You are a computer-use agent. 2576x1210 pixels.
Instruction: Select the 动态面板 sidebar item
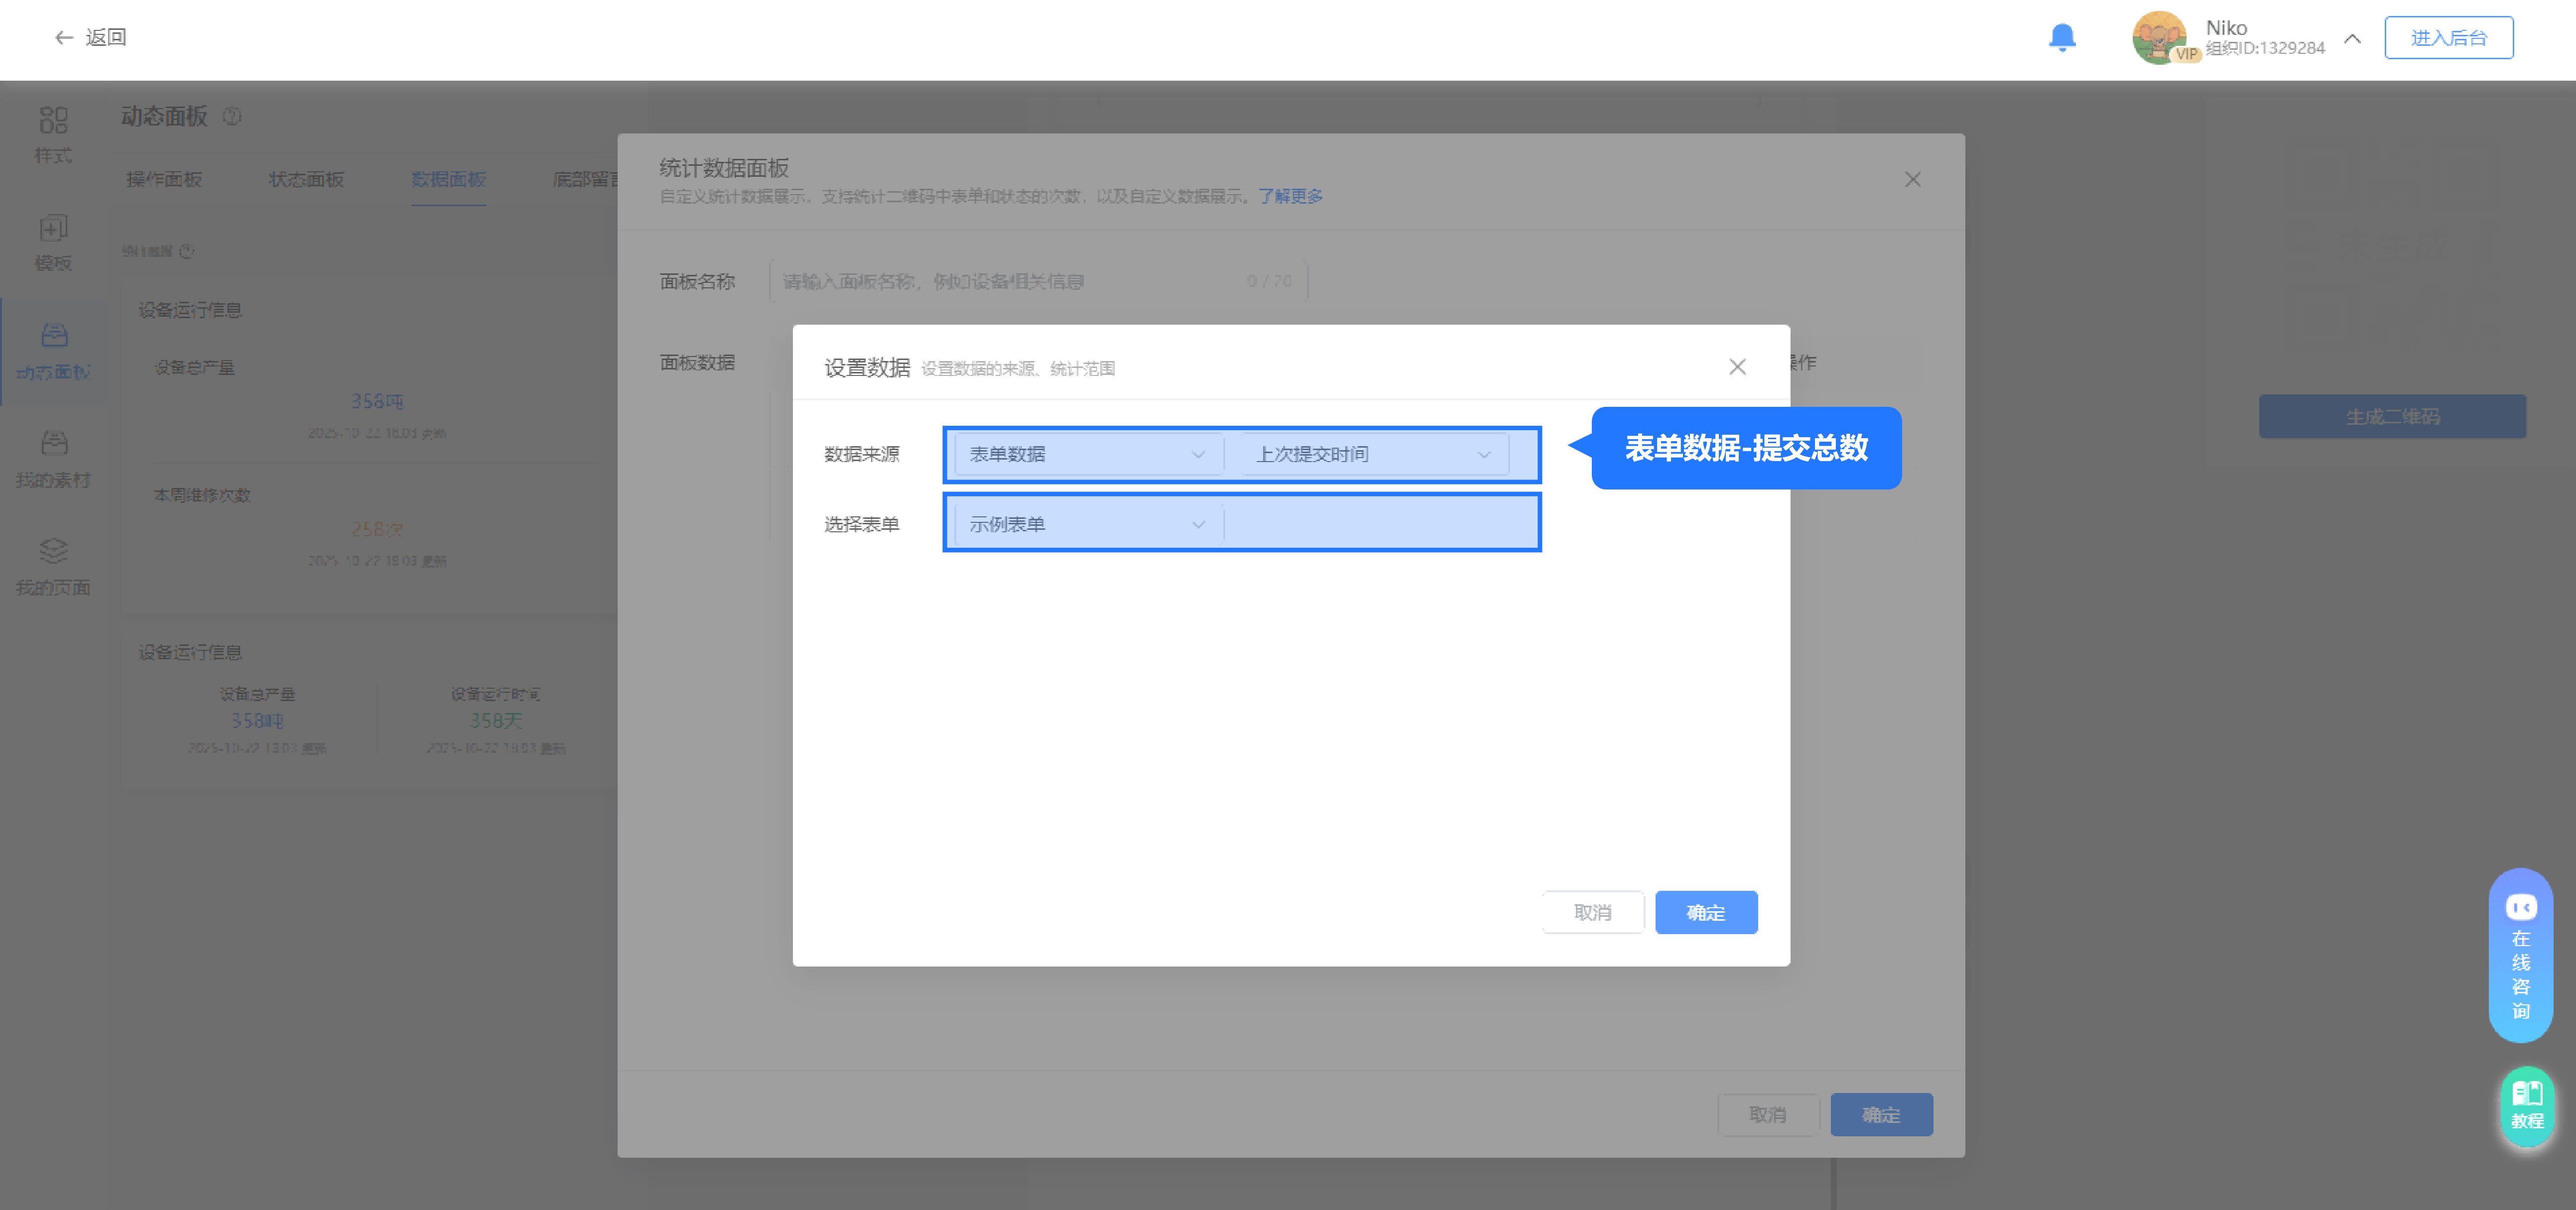(53, 351)
